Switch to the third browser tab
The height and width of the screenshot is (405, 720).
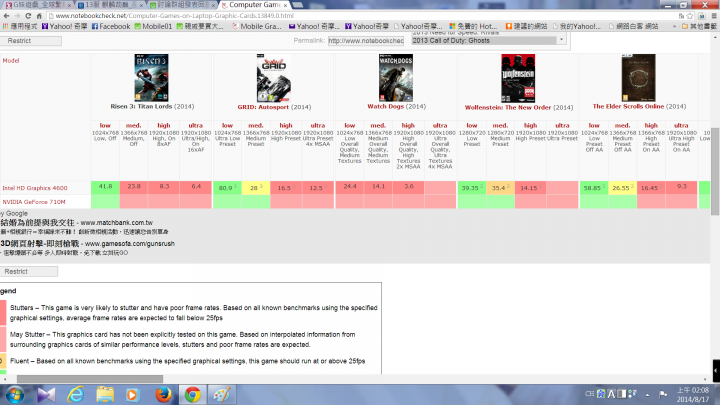click(183, 5)
